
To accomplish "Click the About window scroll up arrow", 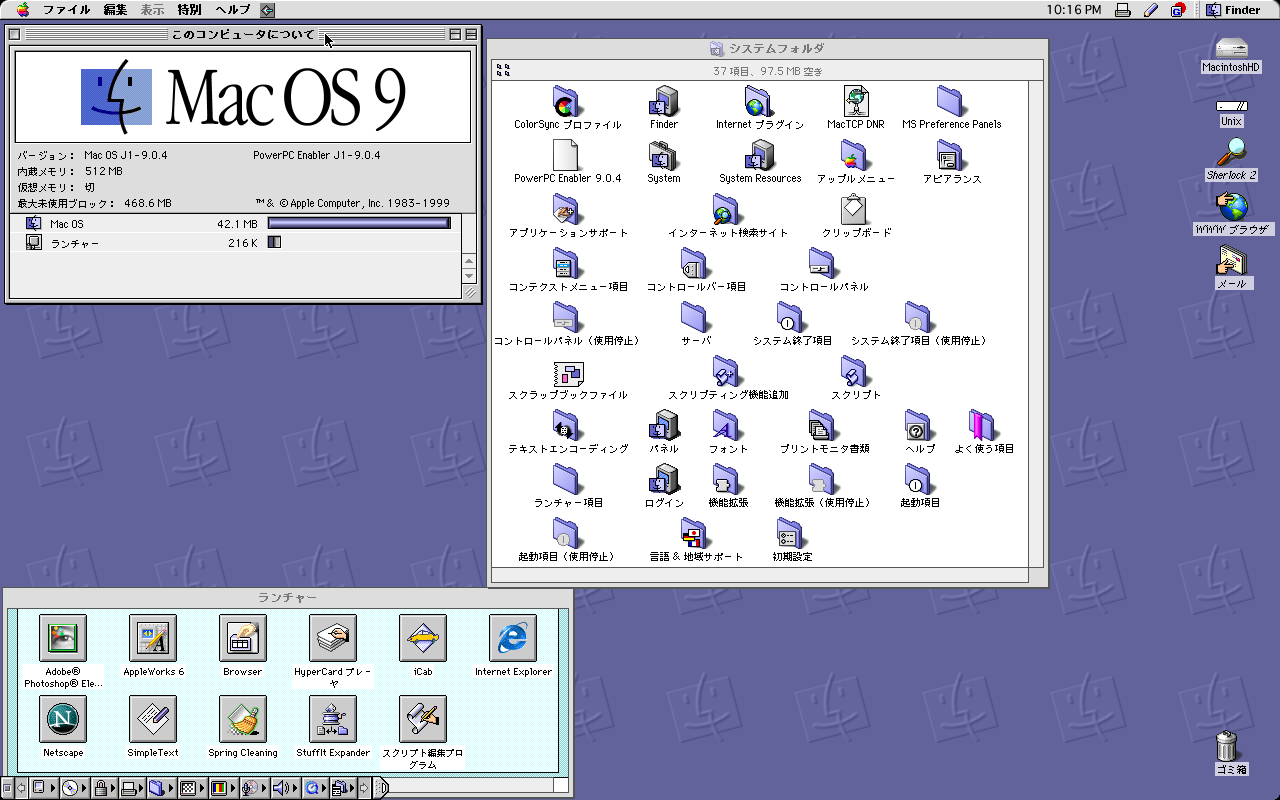I will [469, 260].
